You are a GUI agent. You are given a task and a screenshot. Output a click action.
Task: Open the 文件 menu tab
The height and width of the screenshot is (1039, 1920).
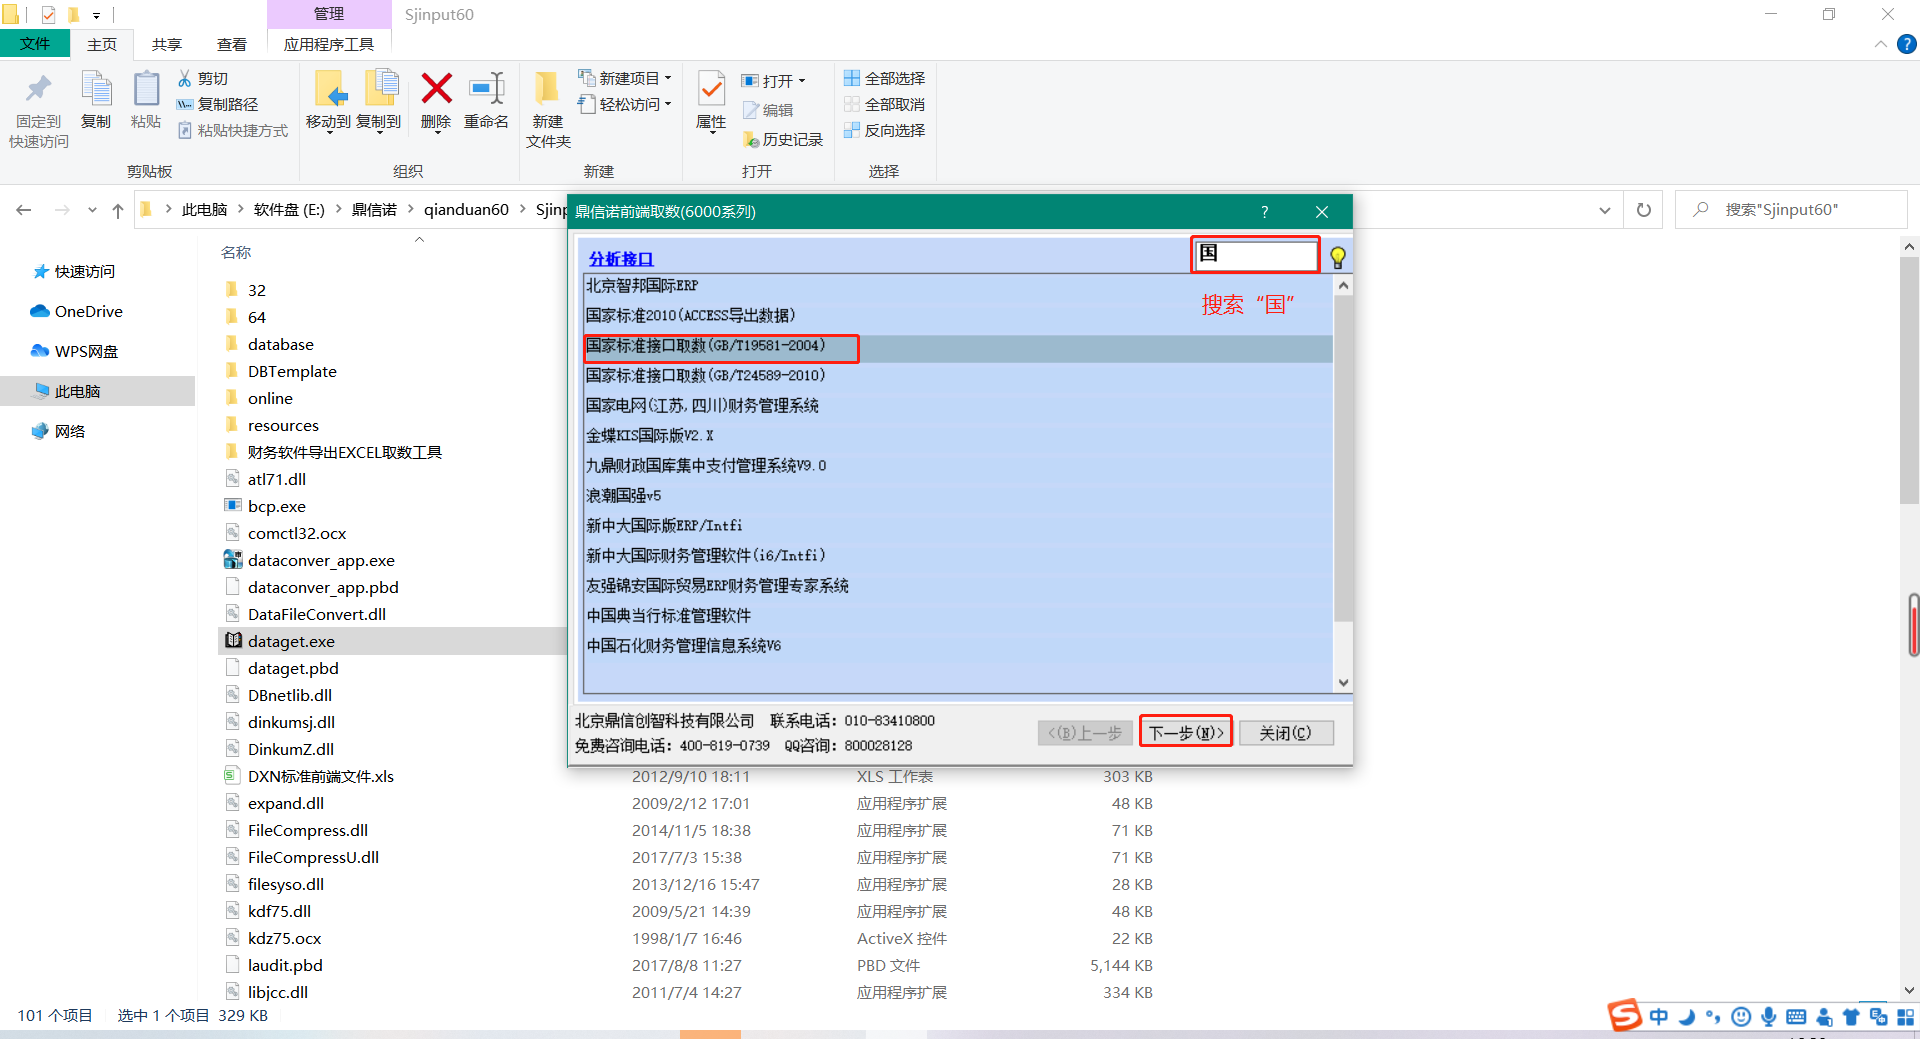(x=35, y=44)
